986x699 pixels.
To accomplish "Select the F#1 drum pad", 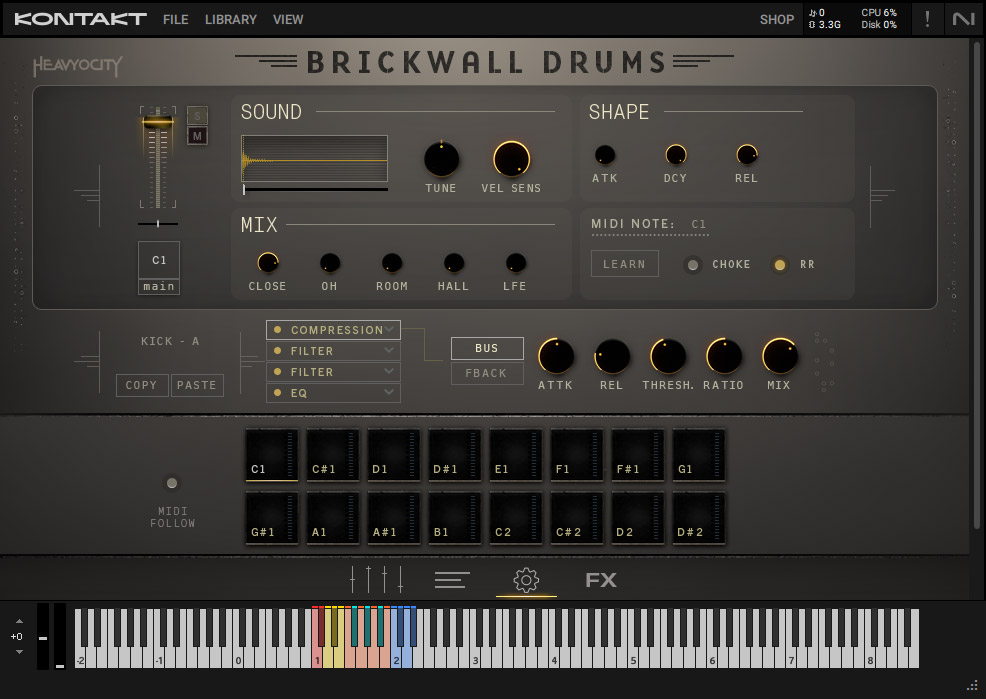I will (x=638, y=456).
